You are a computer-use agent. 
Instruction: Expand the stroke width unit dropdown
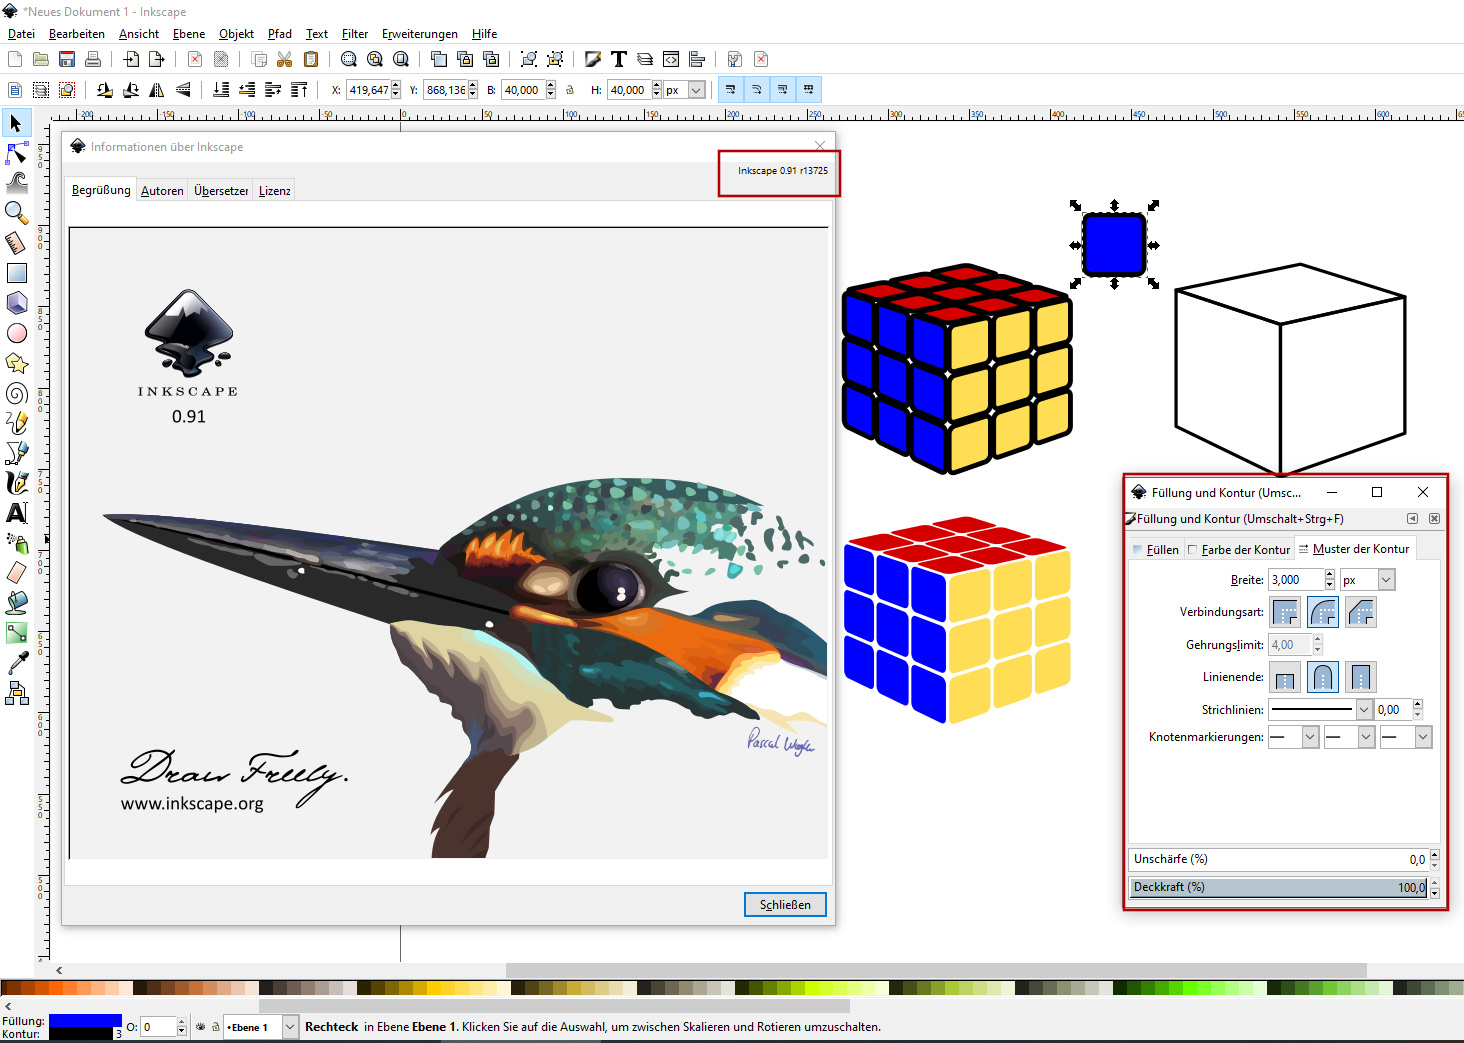tap(1386, 580)
